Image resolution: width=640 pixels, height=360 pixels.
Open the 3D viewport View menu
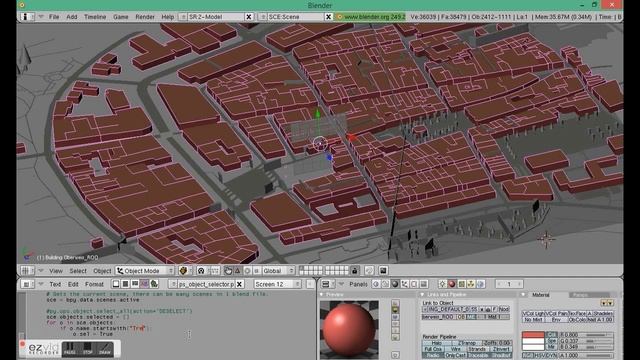[56, 271]
